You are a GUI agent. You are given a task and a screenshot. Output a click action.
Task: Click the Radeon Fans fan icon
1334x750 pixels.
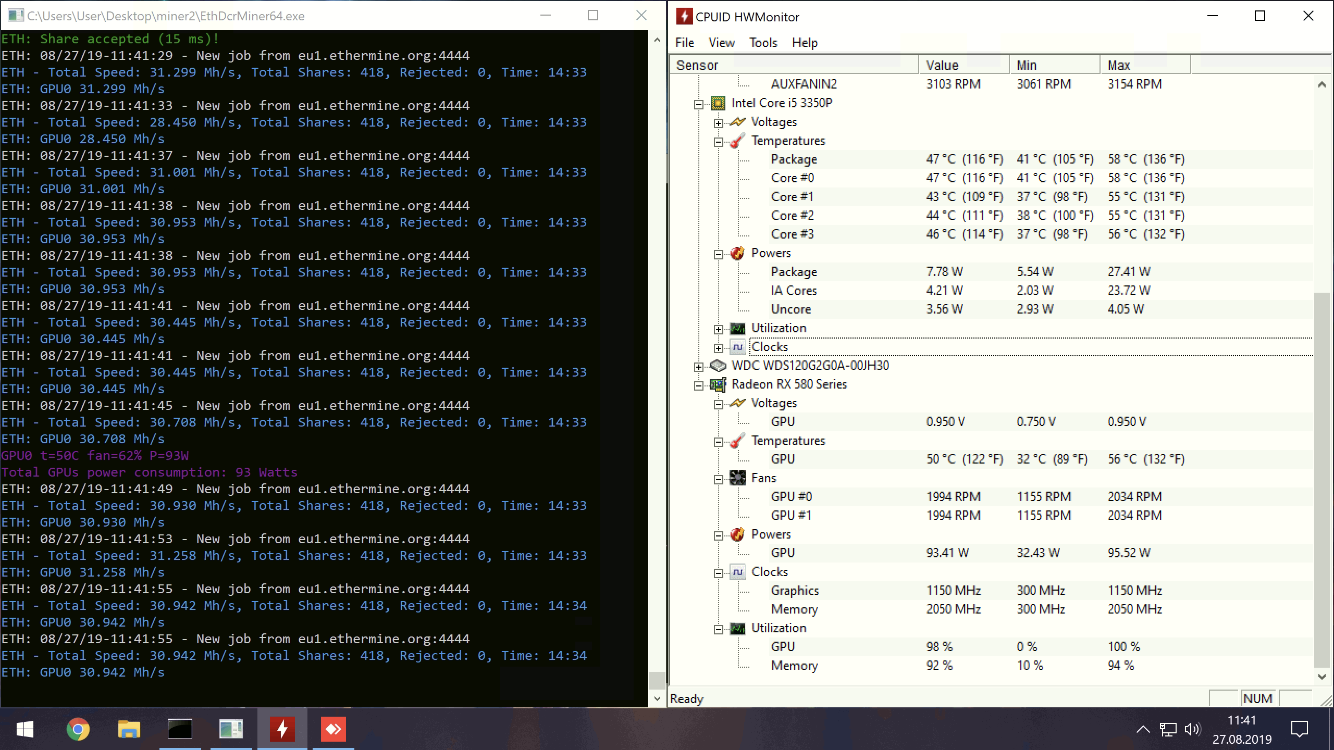[x=737, y=478]
